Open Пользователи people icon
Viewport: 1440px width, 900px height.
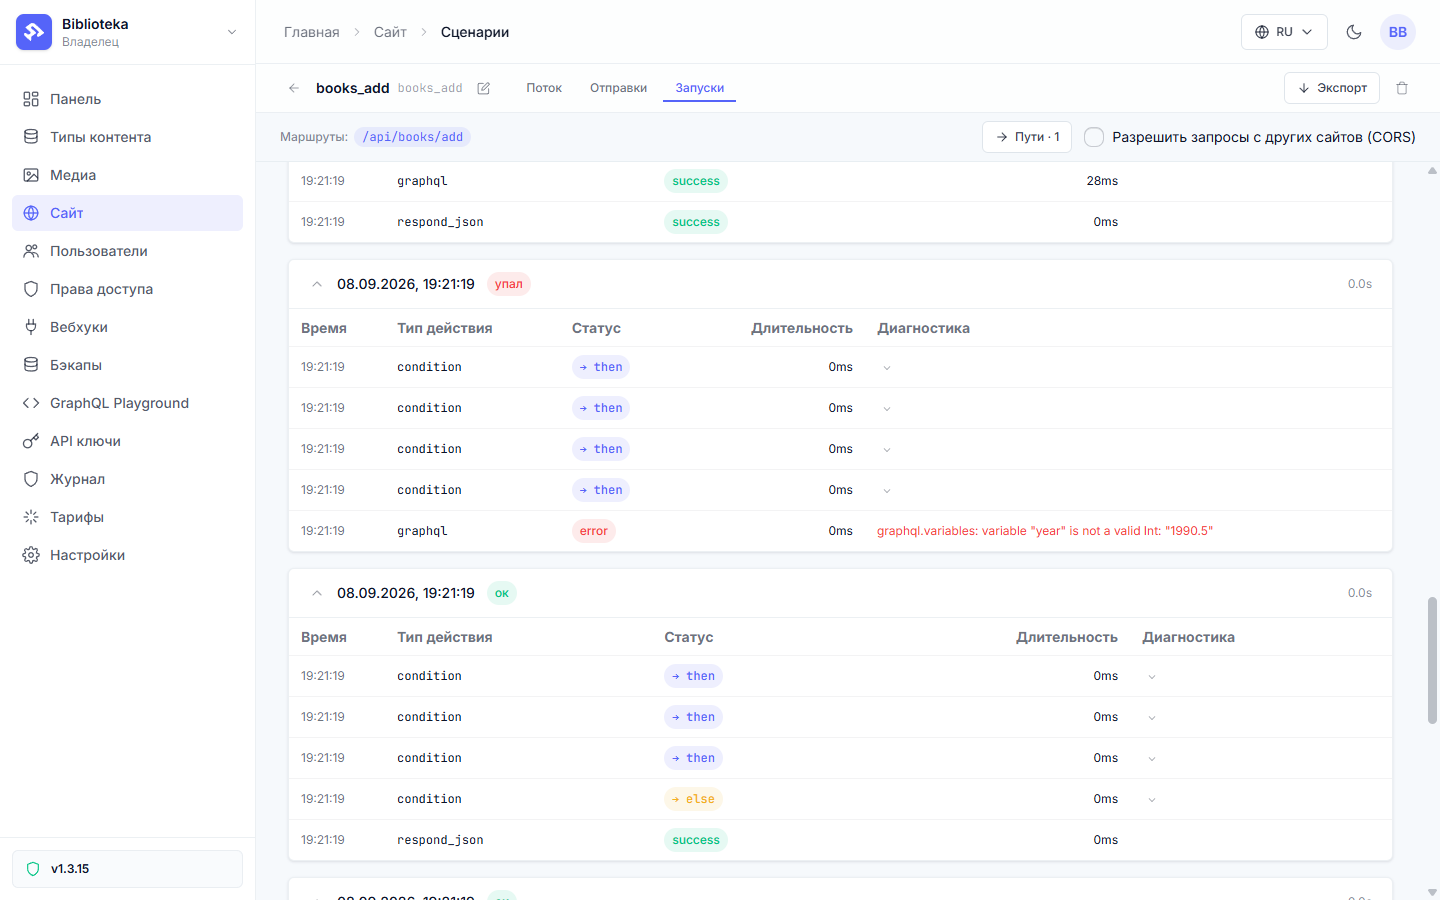coord(31,251)
